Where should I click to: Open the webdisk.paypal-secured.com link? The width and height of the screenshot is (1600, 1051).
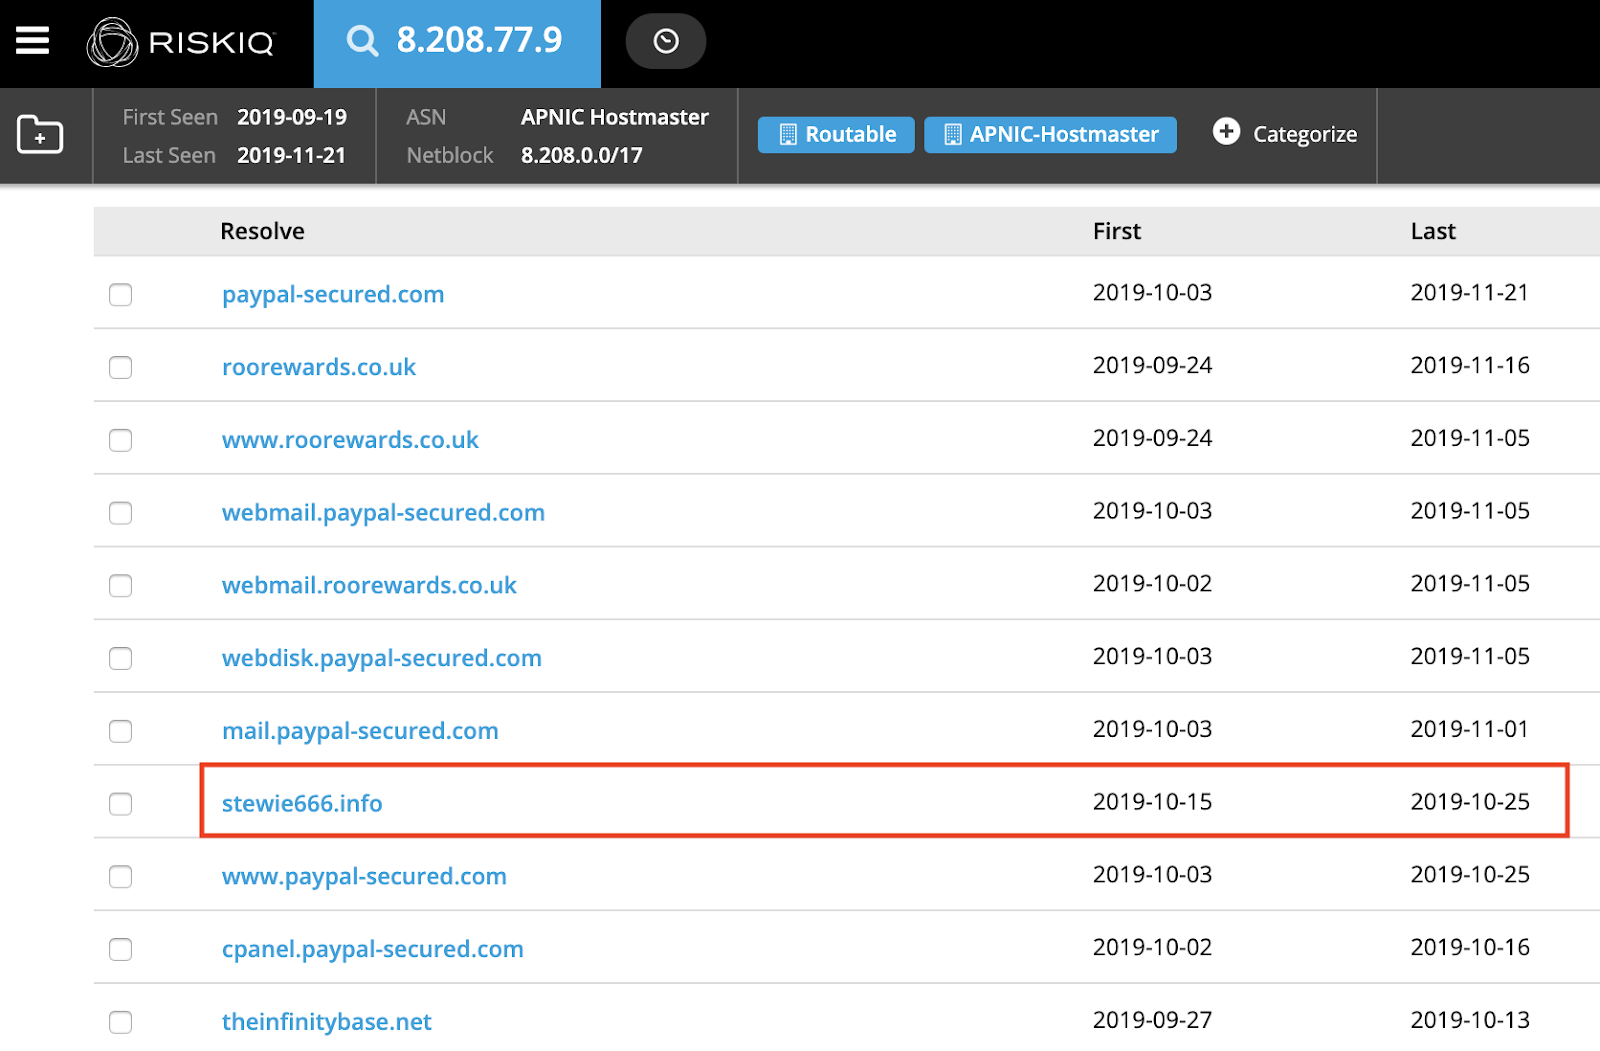point(381,658)
